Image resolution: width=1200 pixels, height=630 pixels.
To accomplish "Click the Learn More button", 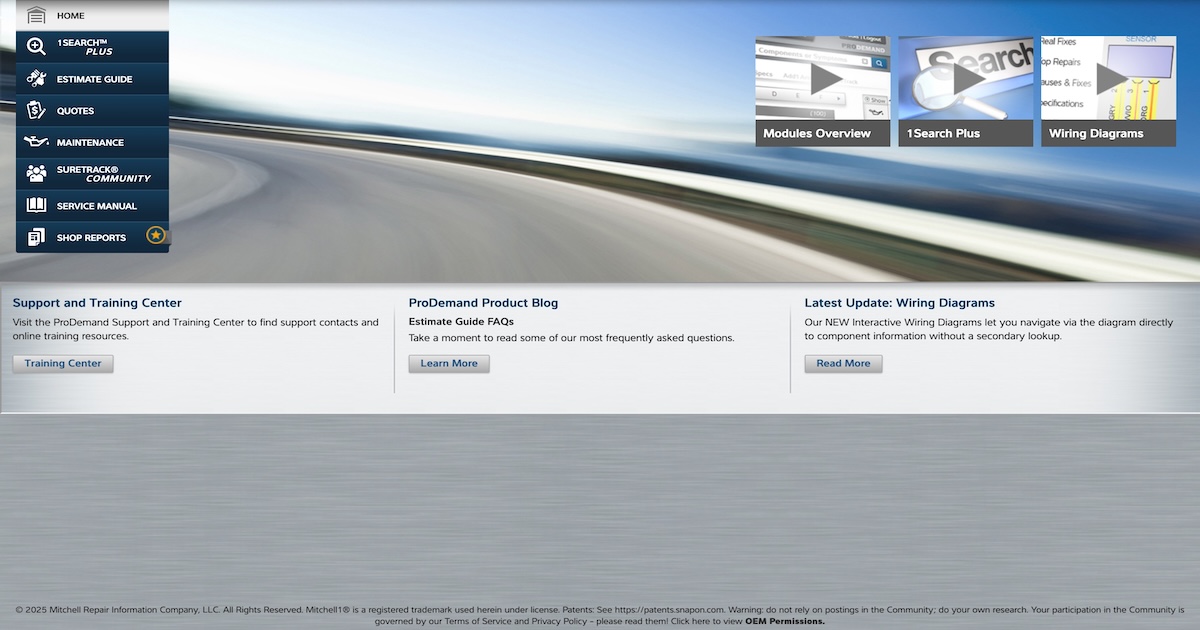I will tap(449, 363).
